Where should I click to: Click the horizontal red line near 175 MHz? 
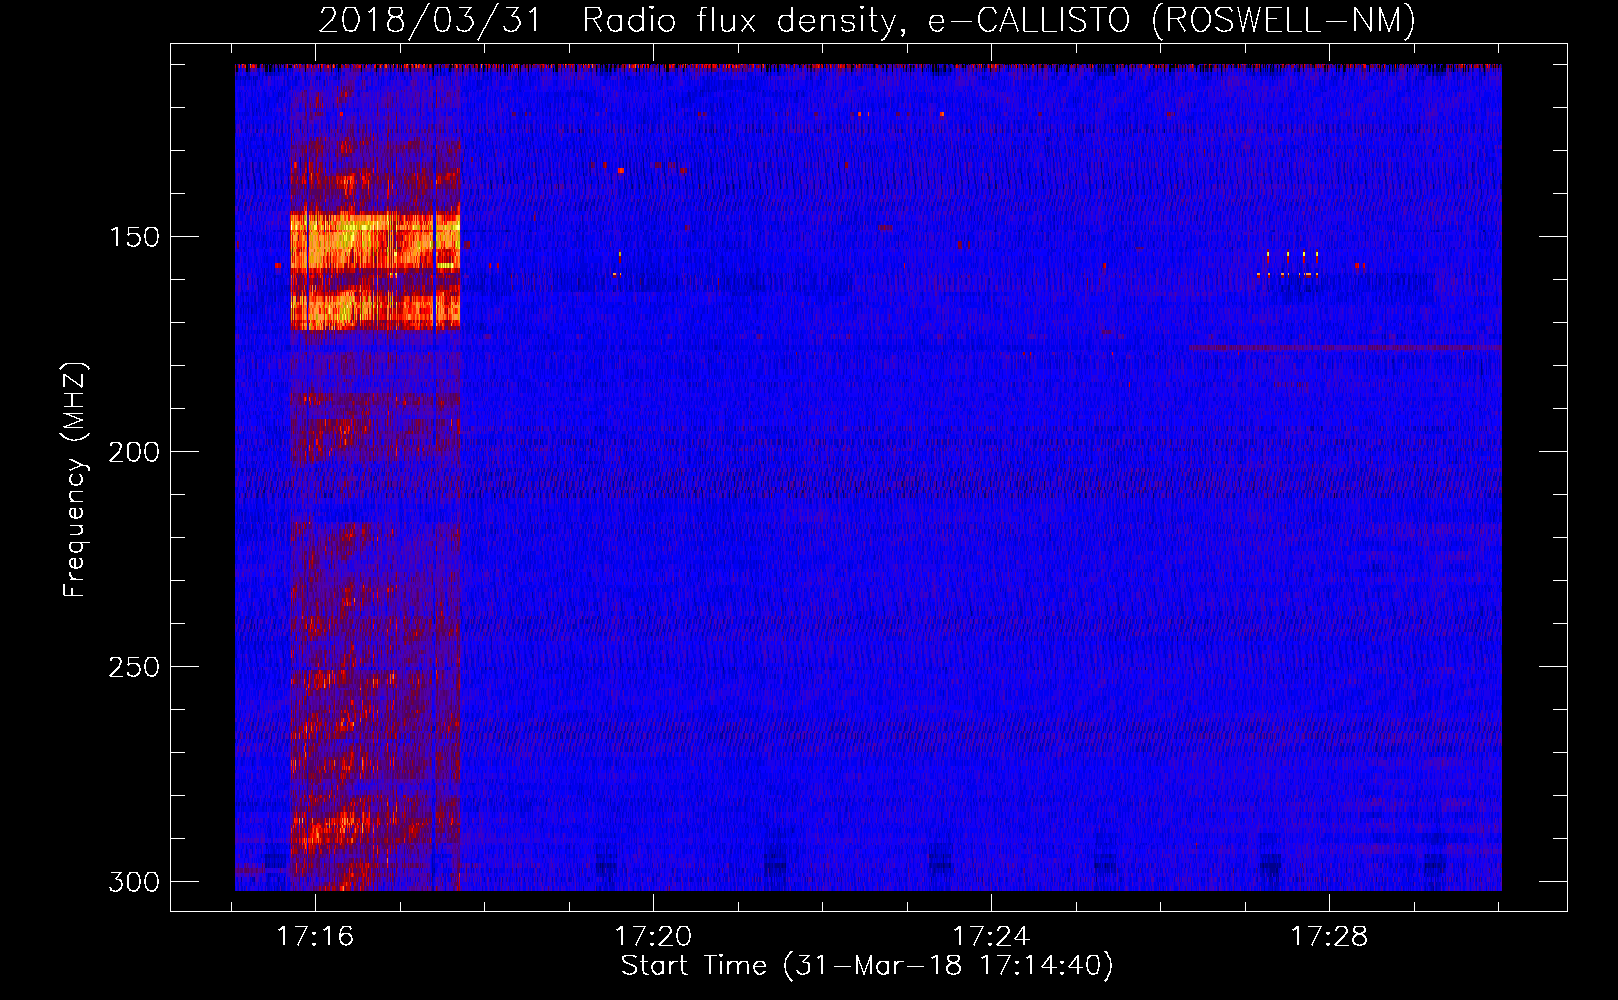(x=1345, y=348)
